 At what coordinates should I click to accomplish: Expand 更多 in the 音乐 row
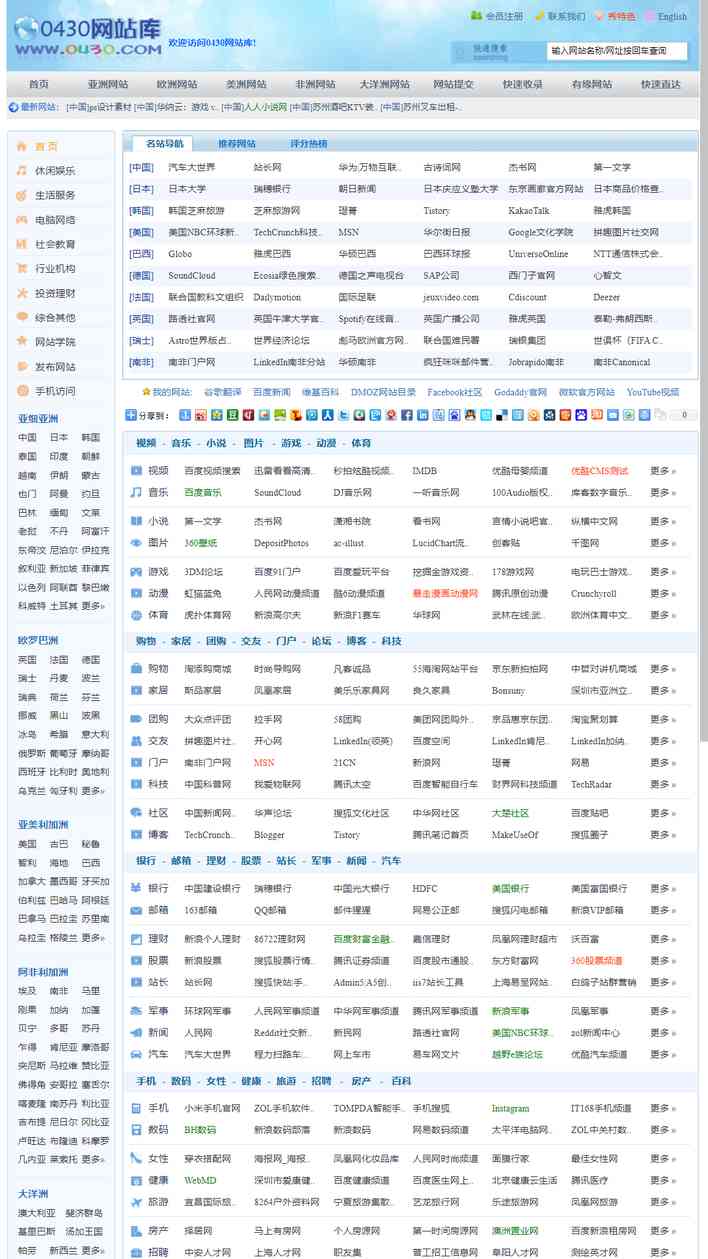663,492
